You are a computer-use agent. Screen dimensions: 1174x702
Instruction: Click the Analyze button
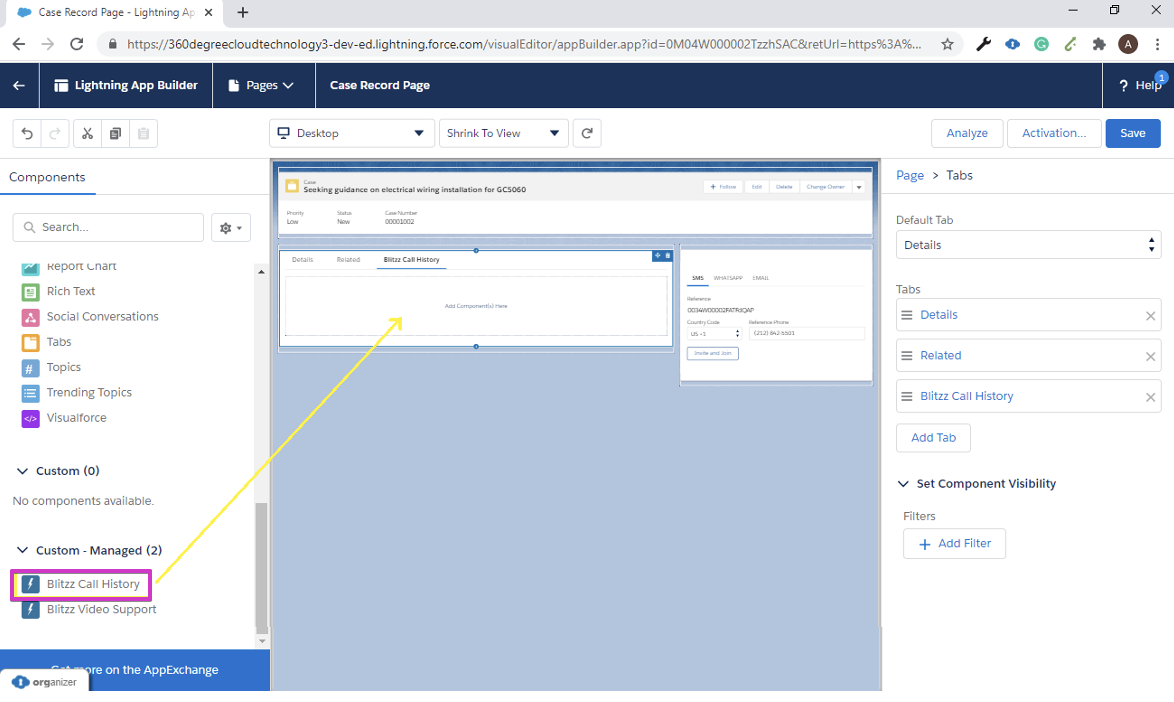[967, 133]
